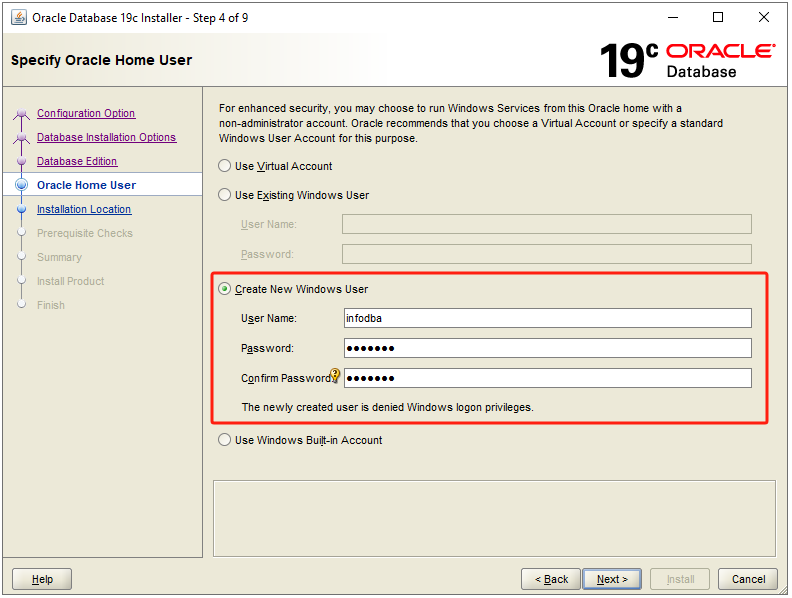Viewport: 792px width, 598px height.
Task: Select Use Existing Windows User option
Action: 224,195
